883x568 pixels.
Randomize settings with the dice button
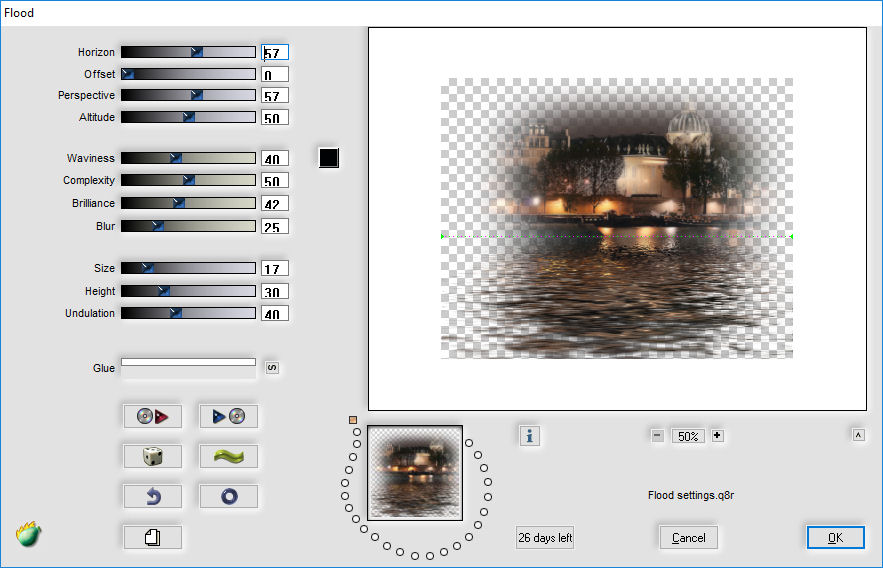coord(153,457)
